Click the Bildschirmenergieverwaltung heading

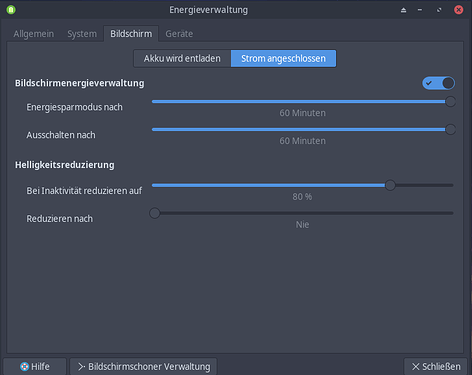pyautogui.click(x=79, y=83)
